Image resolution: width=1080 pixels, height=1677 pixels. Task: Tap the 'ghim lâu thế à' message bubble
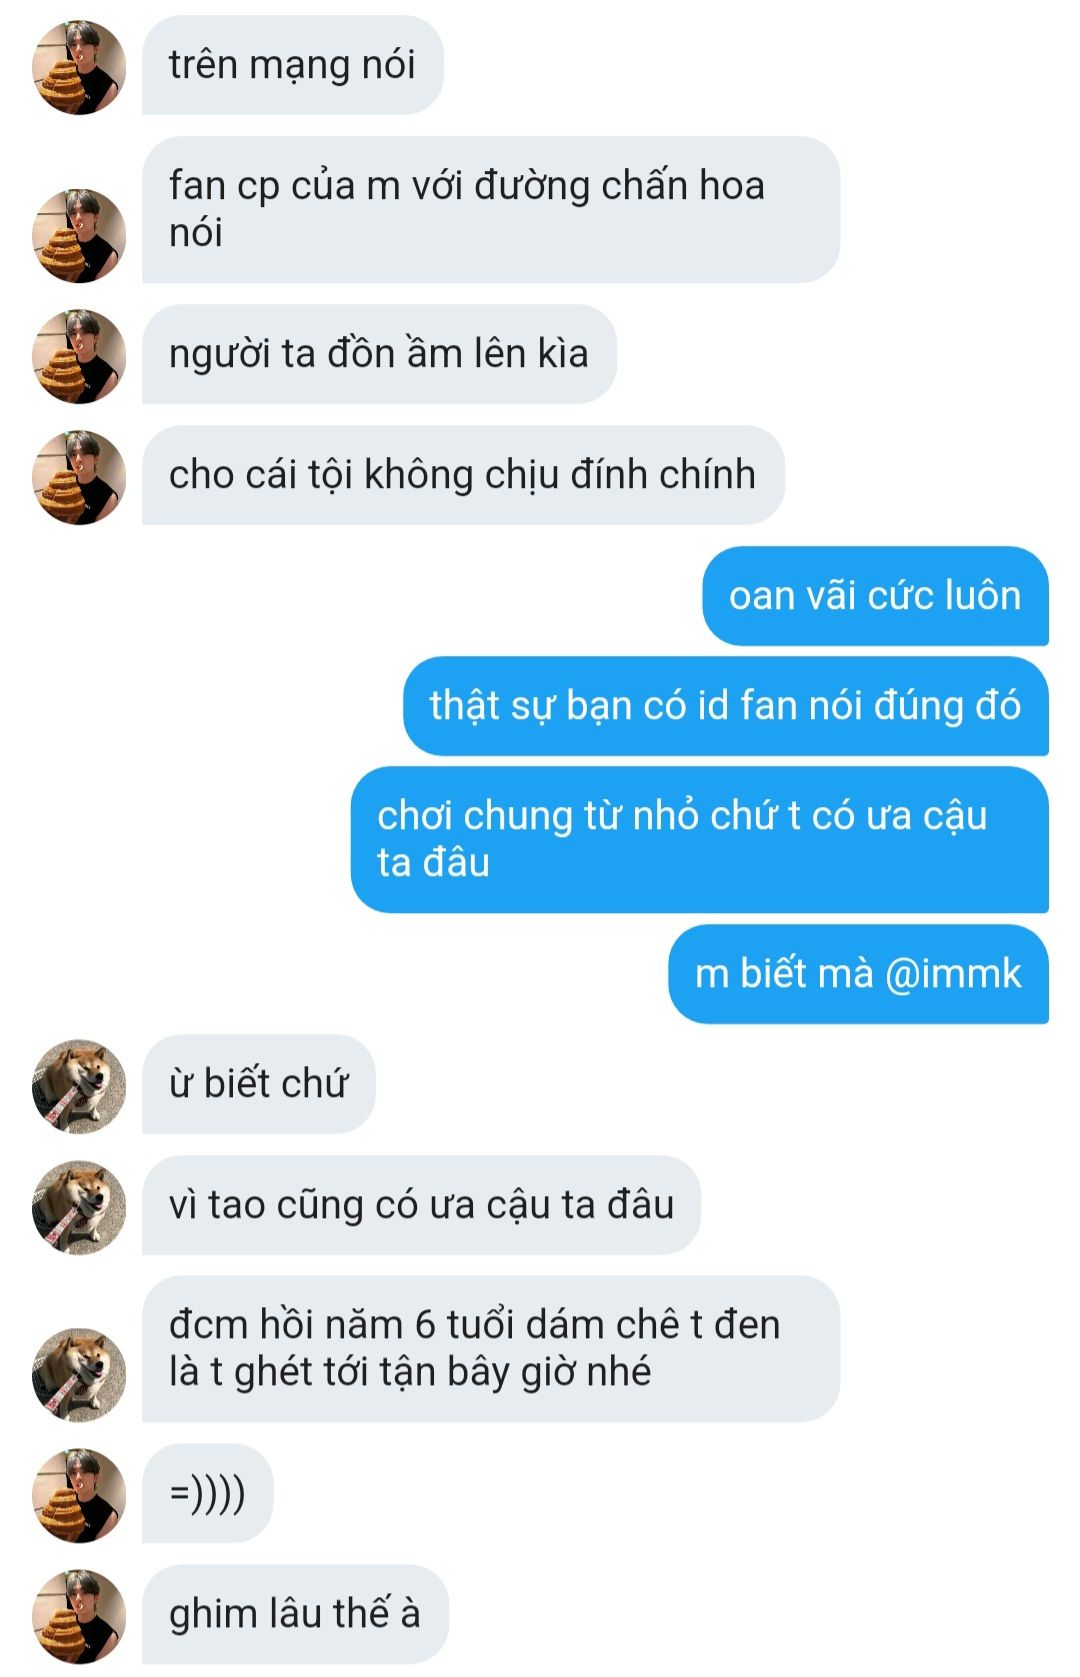click(x=295, y=1614)
